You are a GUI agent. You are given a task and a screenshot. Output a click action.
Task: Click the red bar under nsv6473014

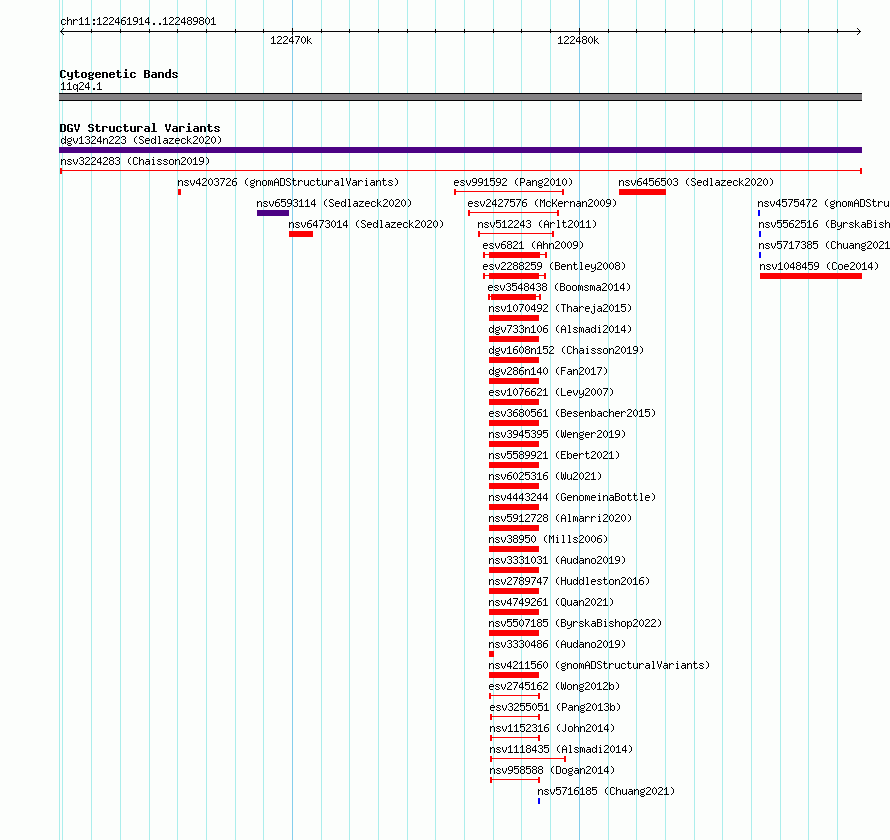[x=301, y=234]
